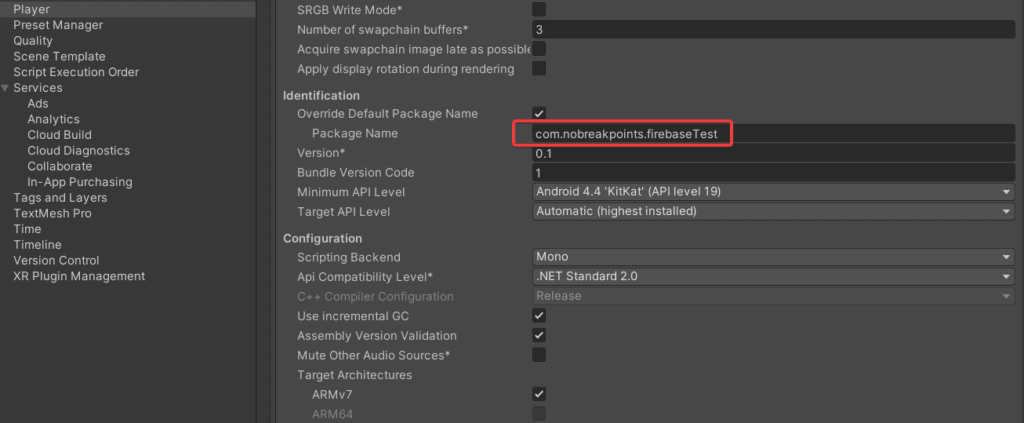1024x423 pixels.
Task: Open Target API Level dropdown
Action: [773, 212]
